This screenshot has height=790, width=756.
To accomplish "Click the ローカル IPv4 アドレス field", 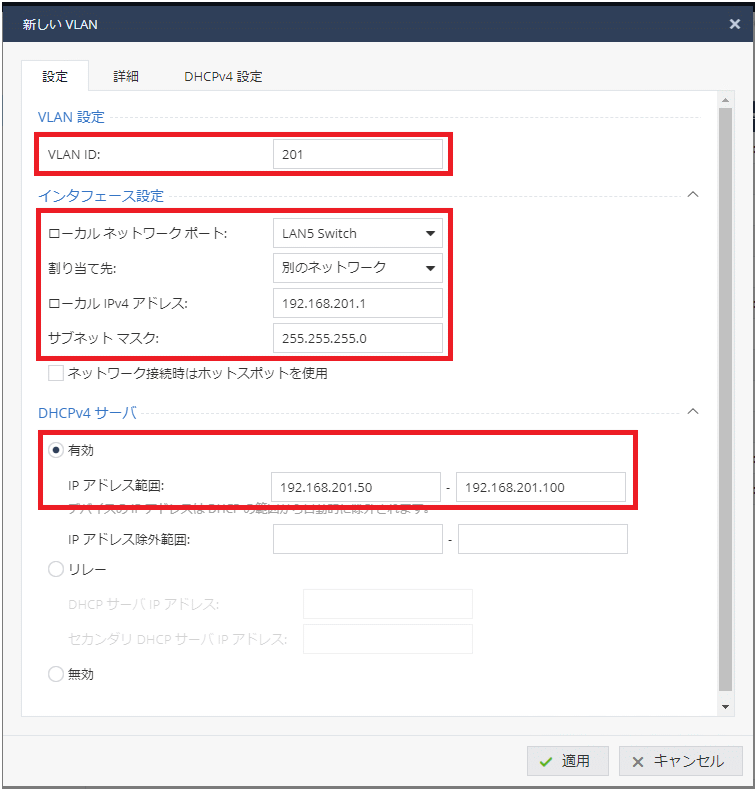I will (x=357, y=303).
